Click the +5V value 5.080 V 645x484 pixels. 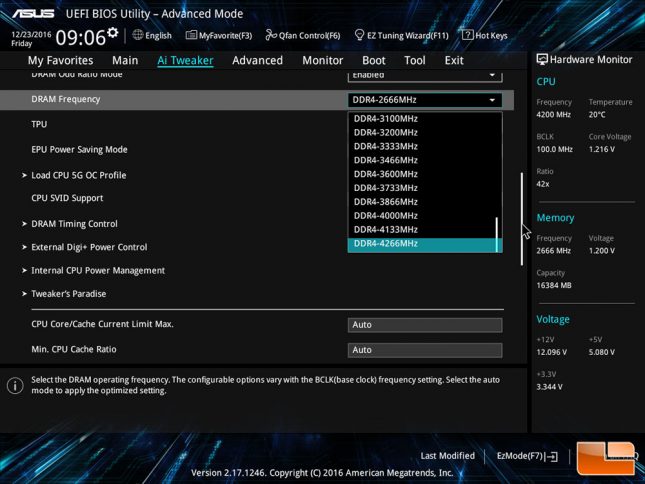tap(602, 352)
